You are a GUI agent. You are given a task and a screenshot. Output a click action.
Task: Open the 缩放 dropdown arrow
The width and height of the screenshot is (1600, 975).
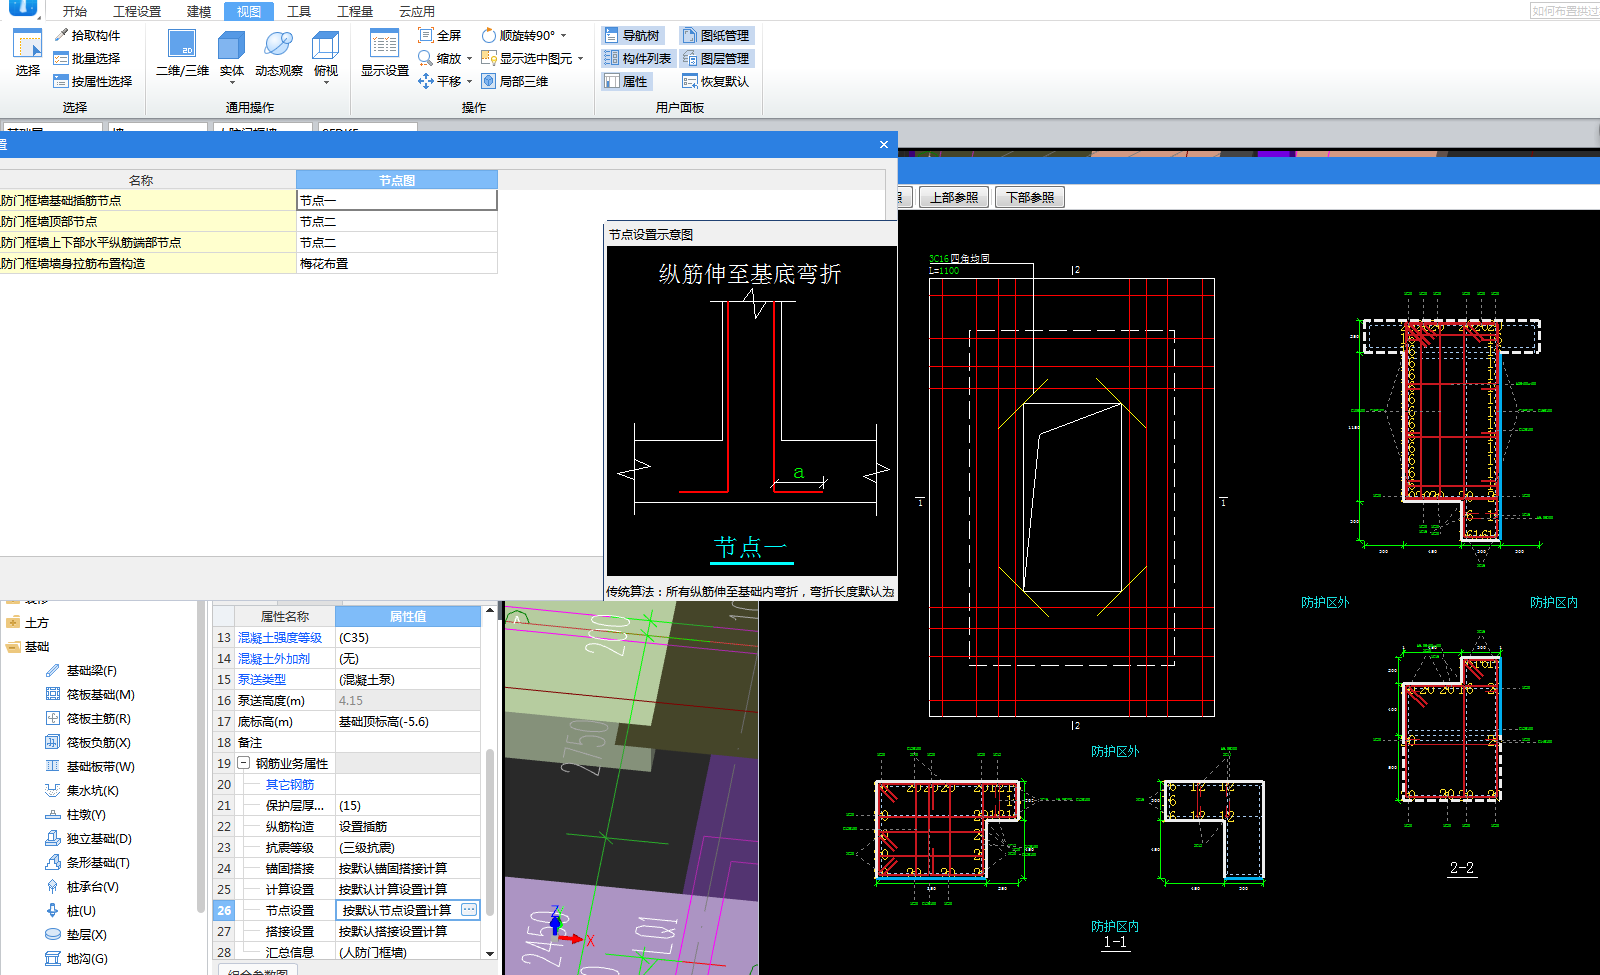469,58
